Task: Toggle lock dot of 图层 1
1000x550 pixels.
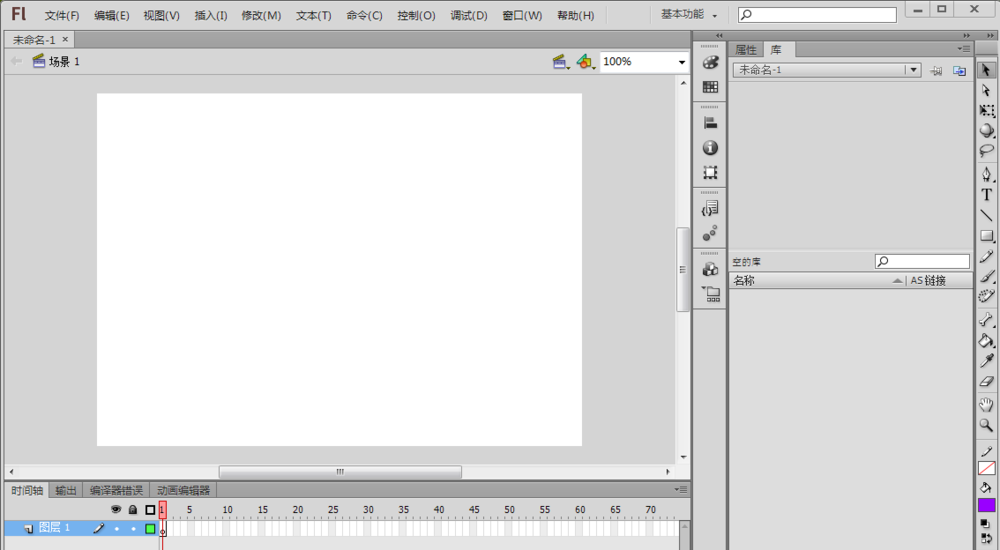Action: (x=133, y=528)
